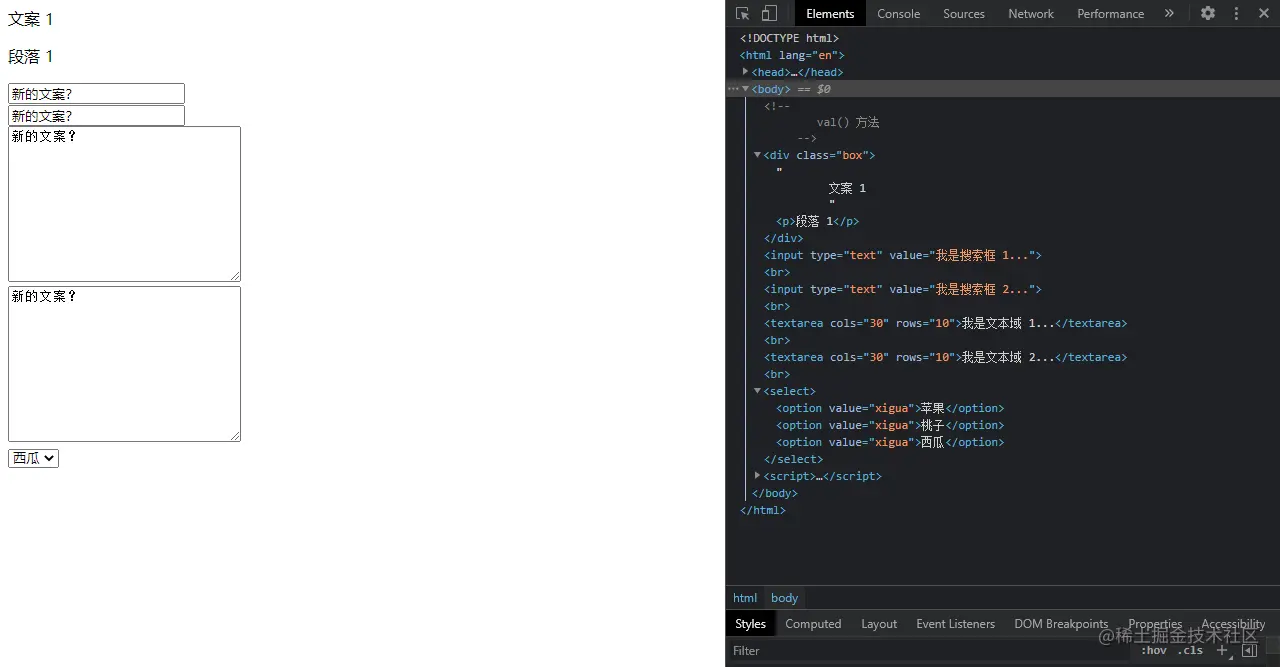
Task: Activate the inspect element picker icon
Action: pyautogui.click(x=742, y=13)
